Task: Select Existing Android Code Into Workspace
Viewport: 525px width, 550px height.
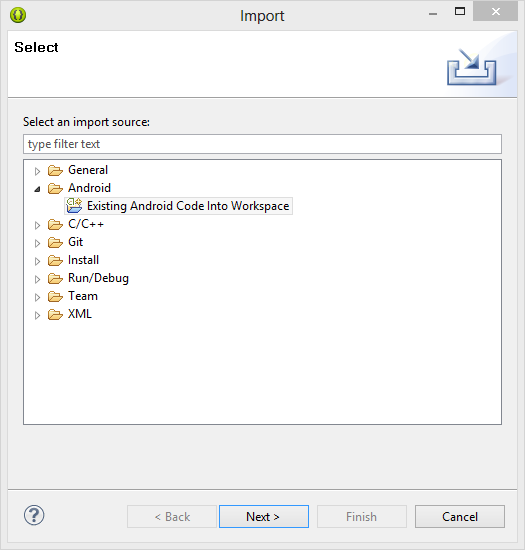Action: [x=188, y=206]
